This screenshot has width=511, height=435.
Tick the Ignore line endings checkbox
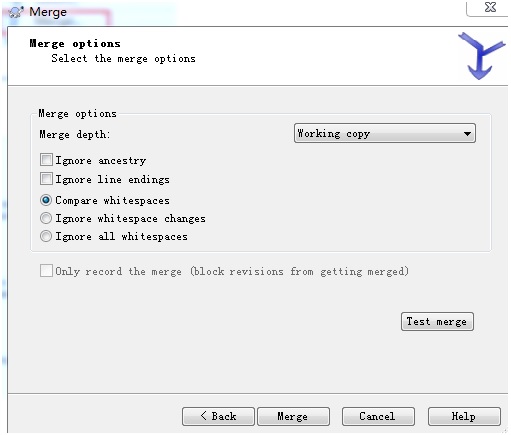46,179
